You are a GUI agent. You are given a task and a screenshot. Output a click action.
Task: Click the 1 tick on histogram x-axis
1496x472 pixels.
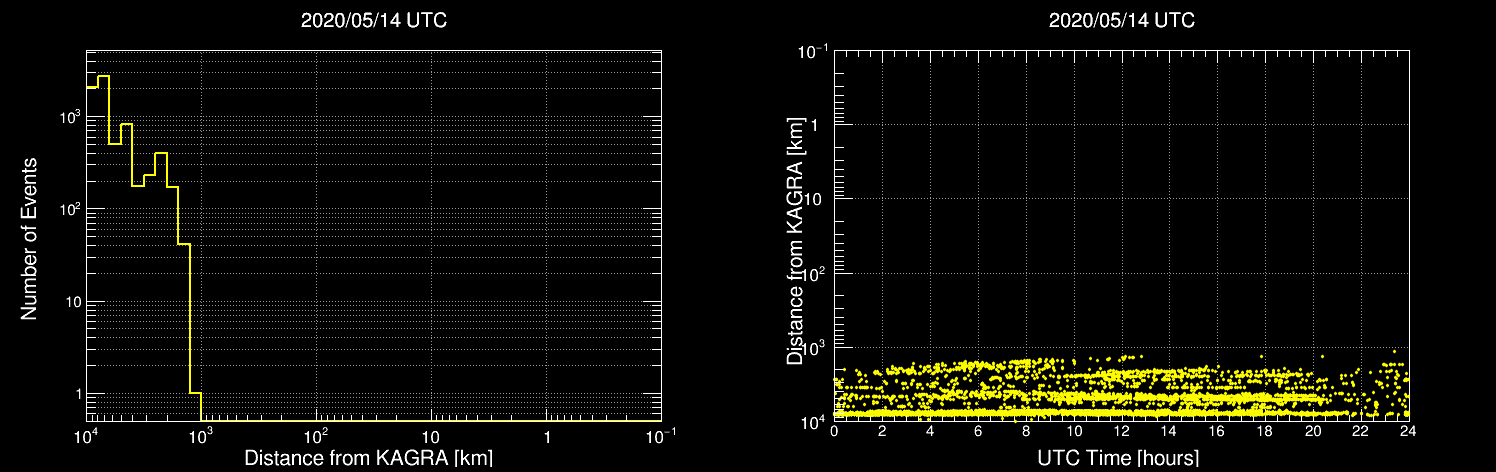(547, 438)
